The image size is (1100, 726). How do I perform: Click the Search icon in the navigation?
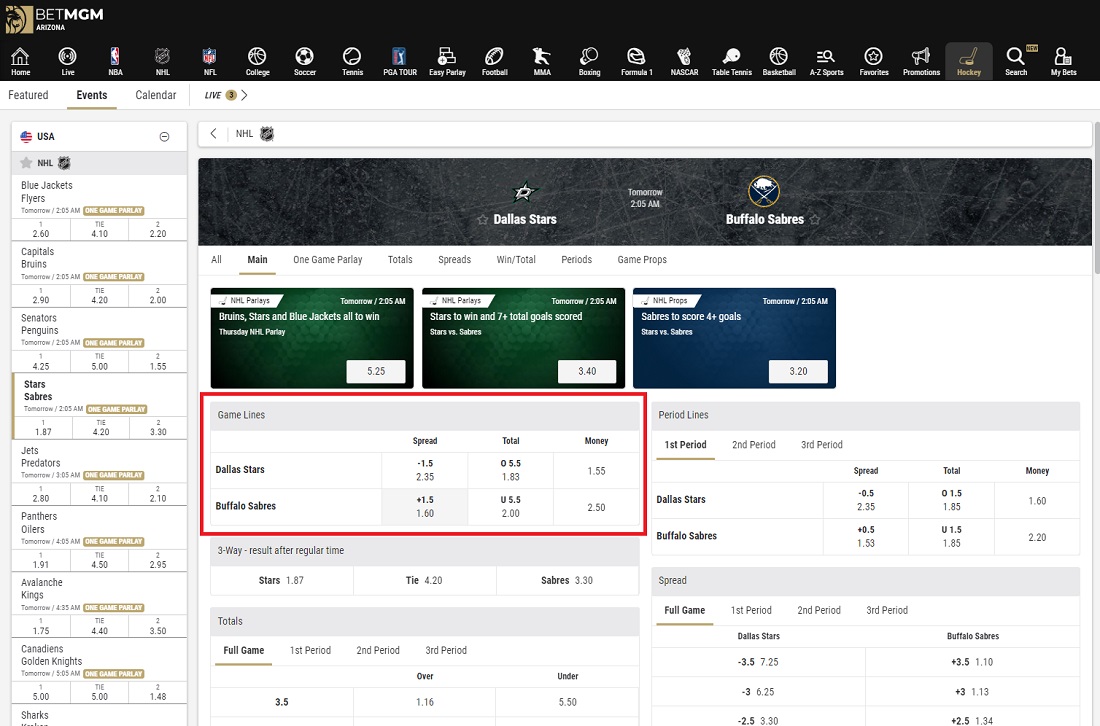(x=1016, y=61)
